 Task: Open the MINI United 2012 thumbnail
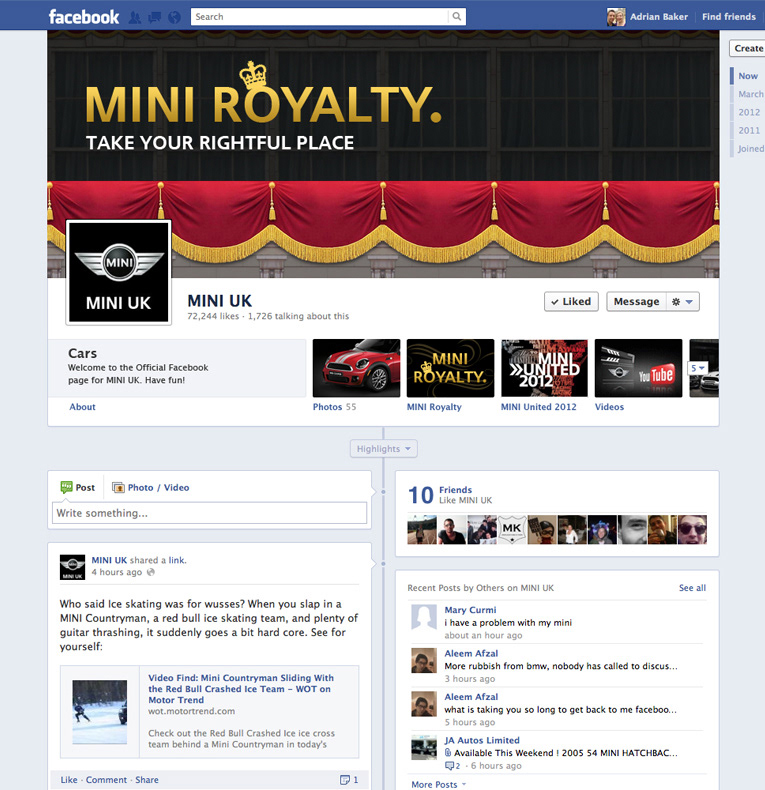(544, 368)
